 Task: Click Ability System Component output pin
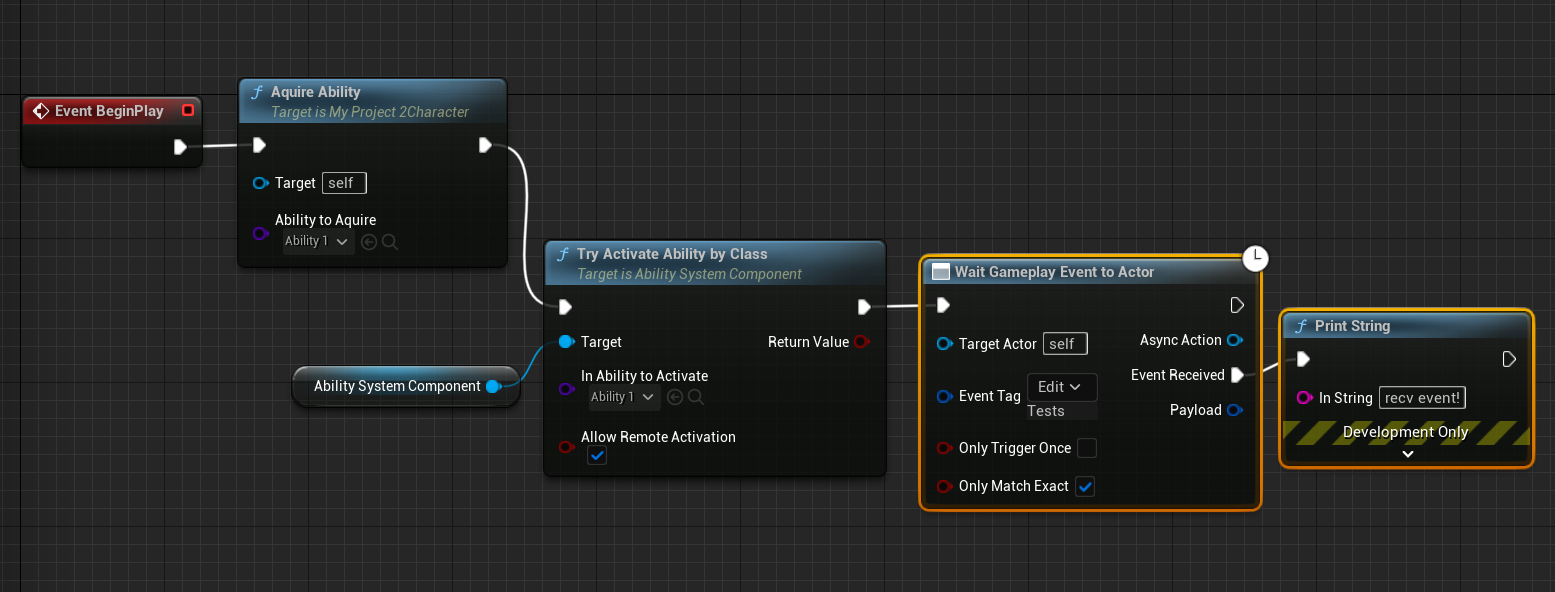tap(493, 386)
